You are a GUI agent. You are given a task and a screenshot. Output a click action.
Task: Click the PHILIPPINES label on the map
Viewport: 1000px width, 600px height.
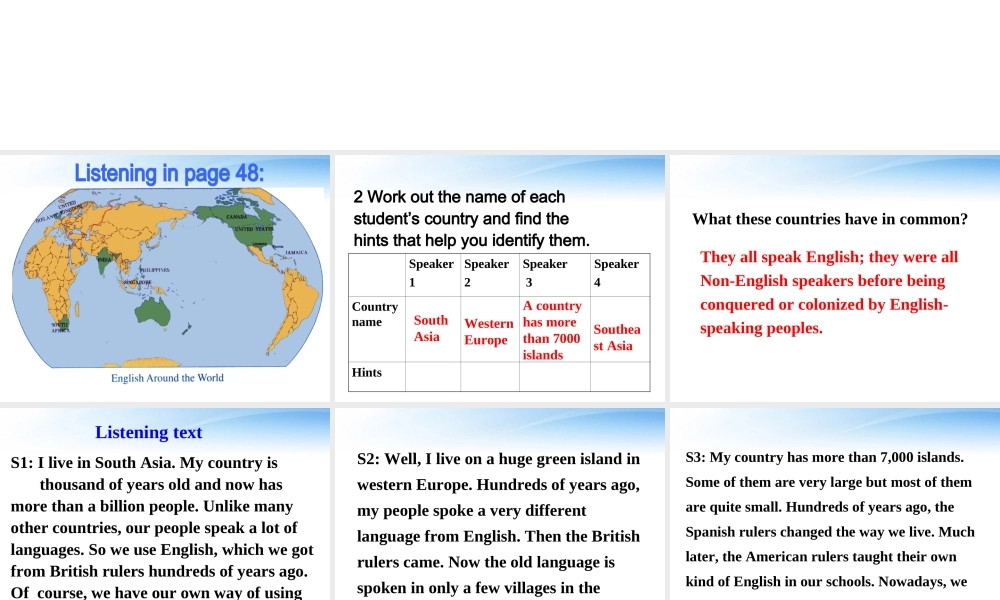point(154,270)
